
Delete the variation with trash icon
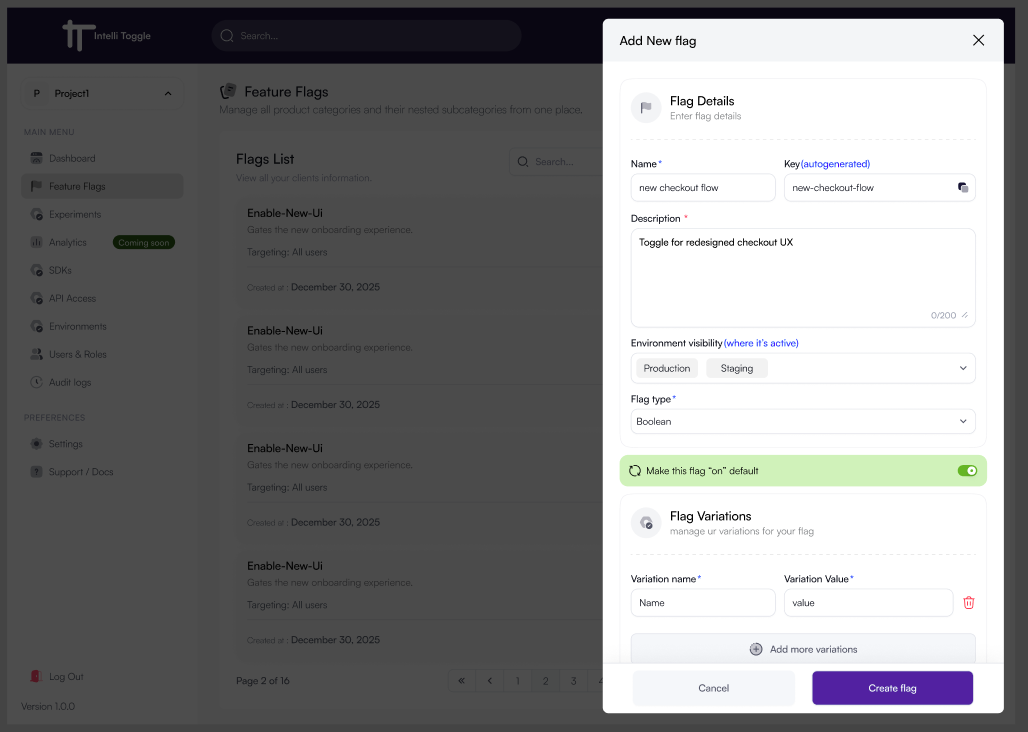click(968, 602)
